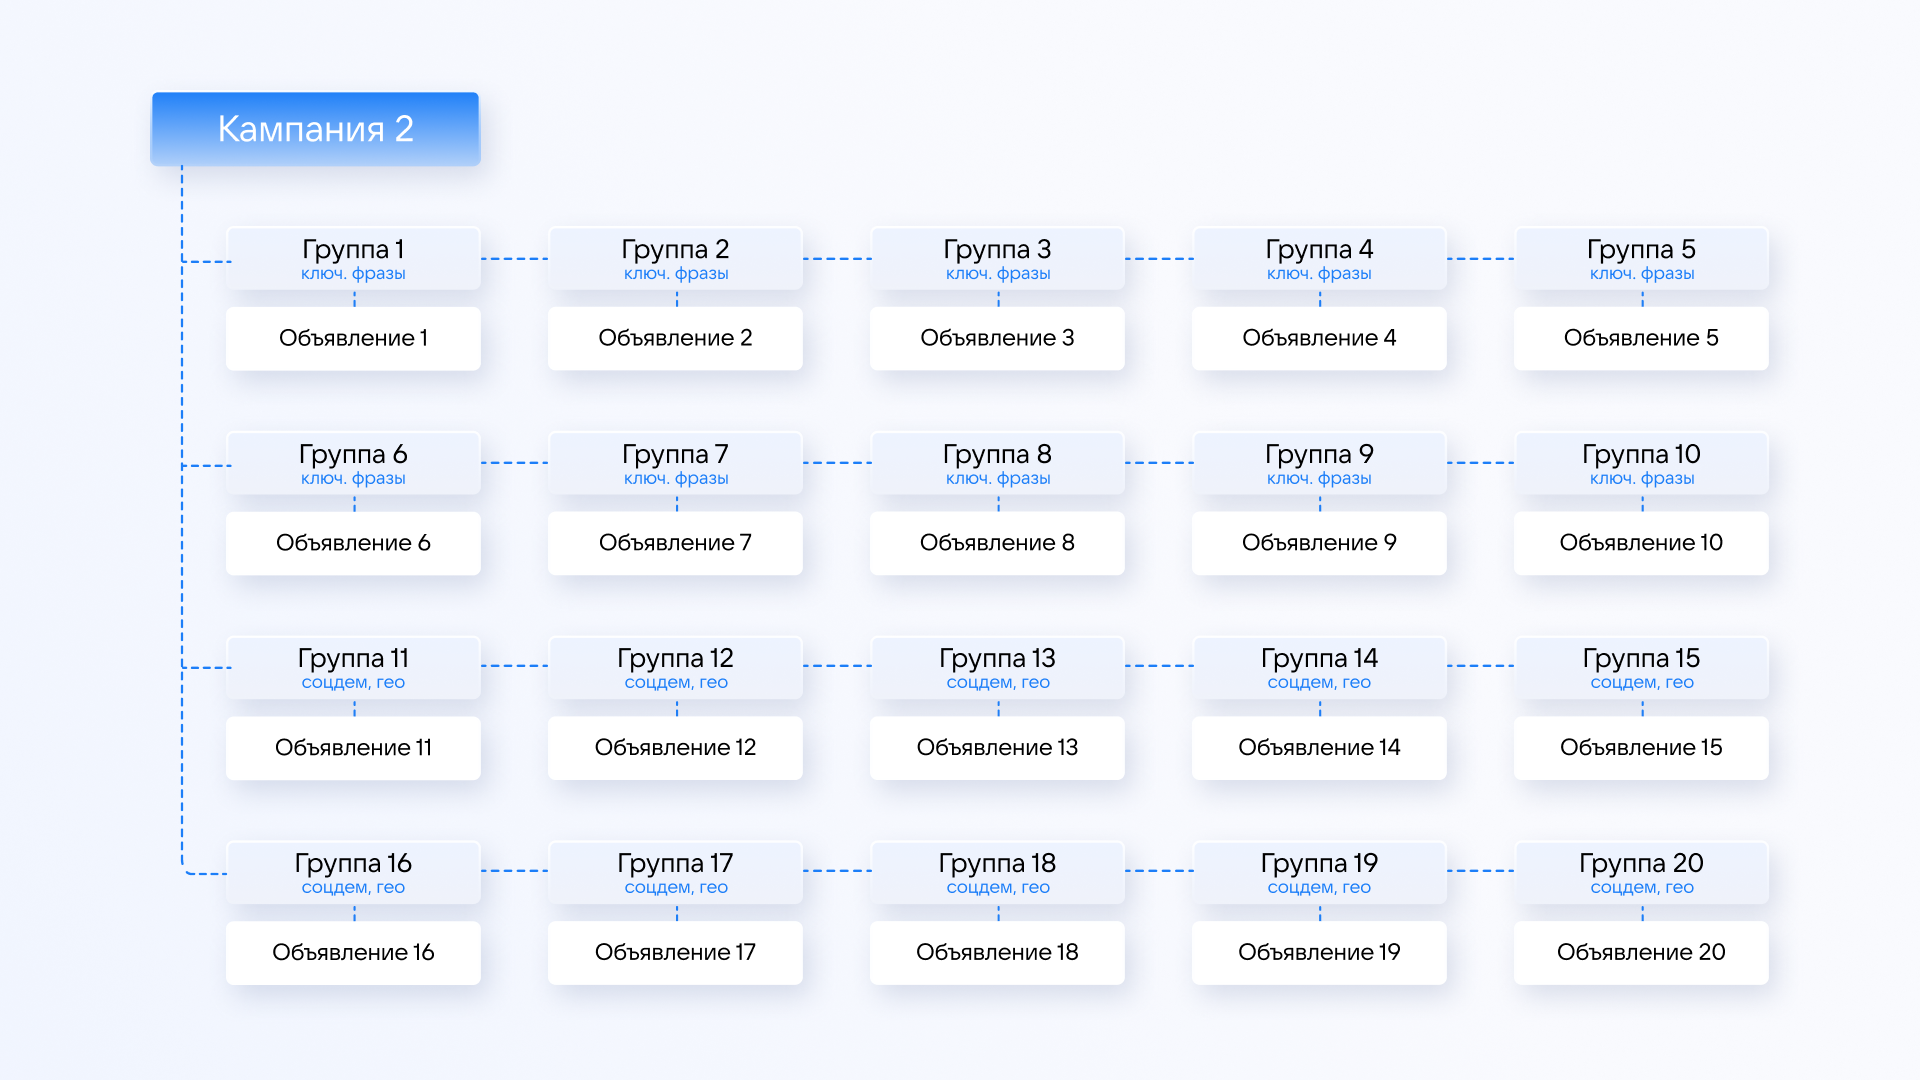Select the Группа 3 box
Screen dimensions: 1920x1080
(x=997, y=259)
